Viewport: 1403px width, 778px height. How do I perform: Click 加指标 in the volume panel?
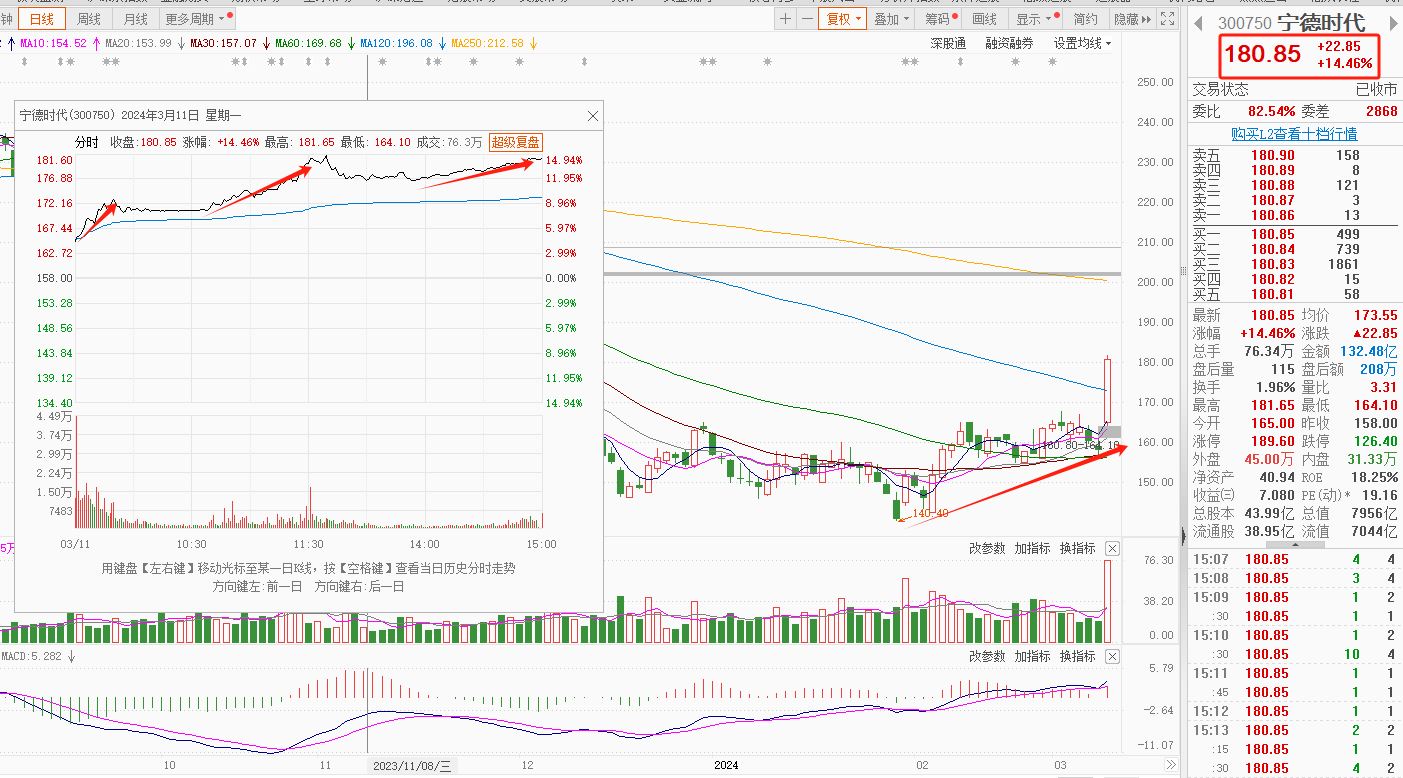point(1032,548)
